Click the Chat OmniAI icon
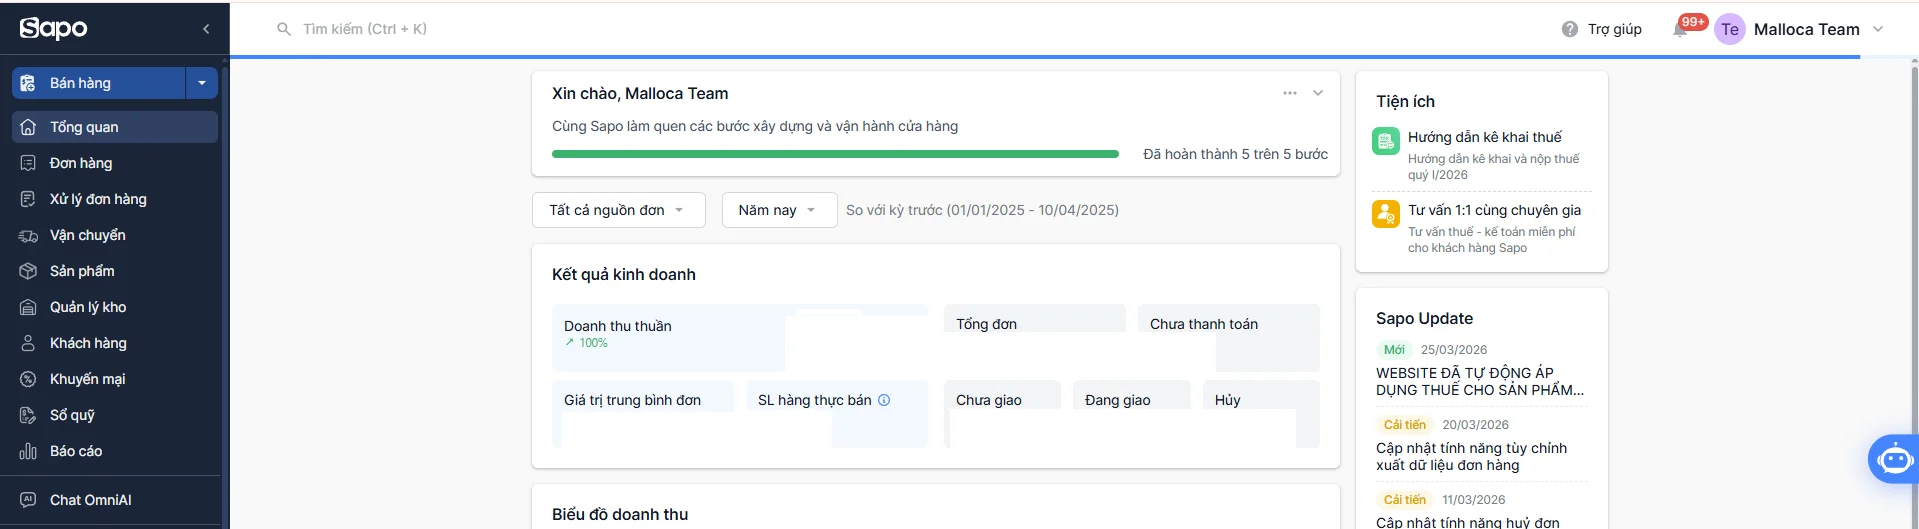 [x=28, y=499]
